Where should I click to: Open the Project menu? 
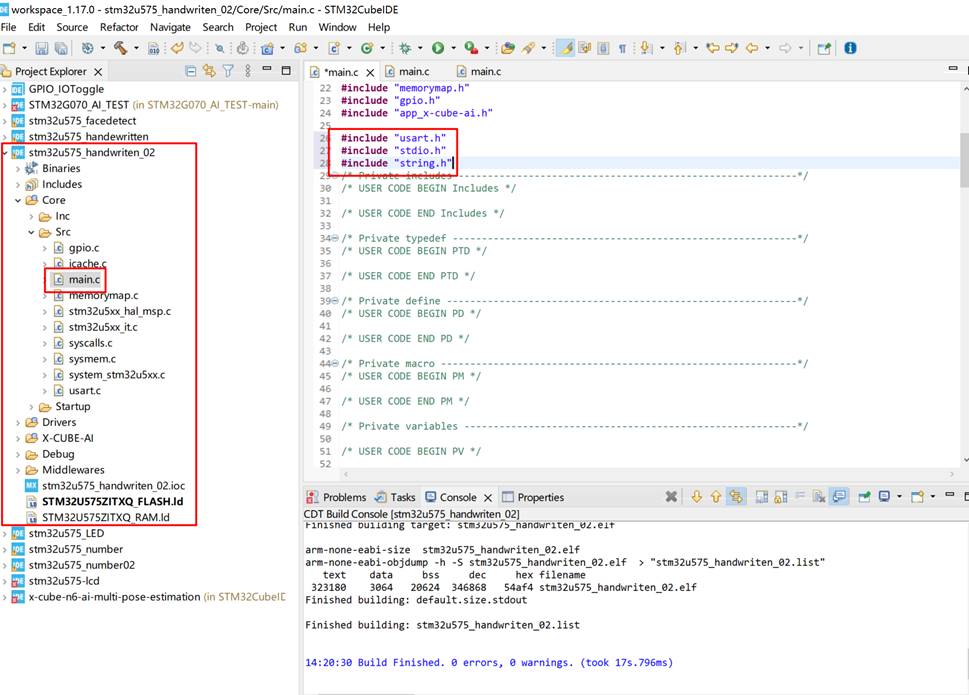tap(261, 27)
